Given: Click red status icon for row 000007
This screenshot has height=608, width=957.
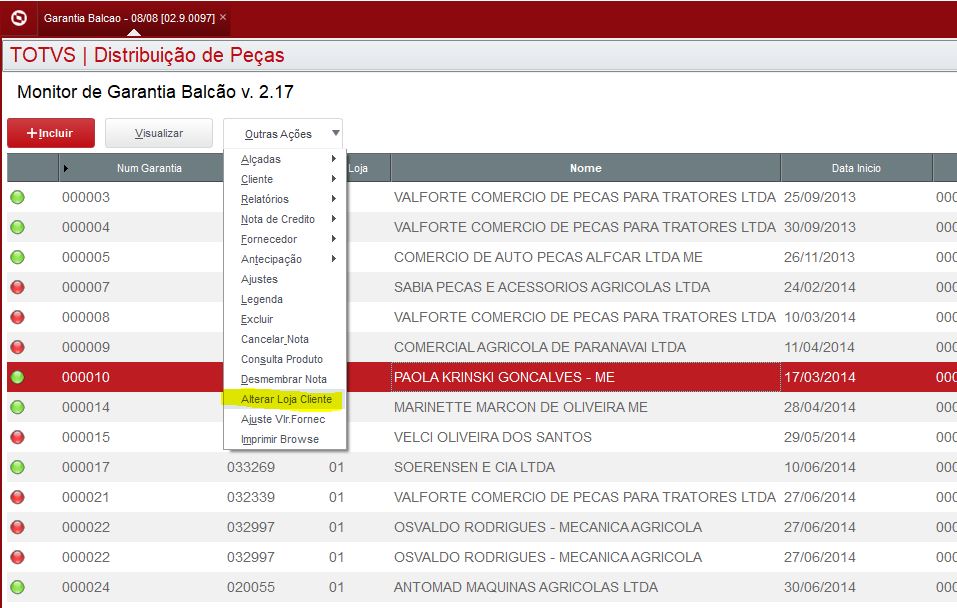Looking at the screenshot, I should (18, 287).
